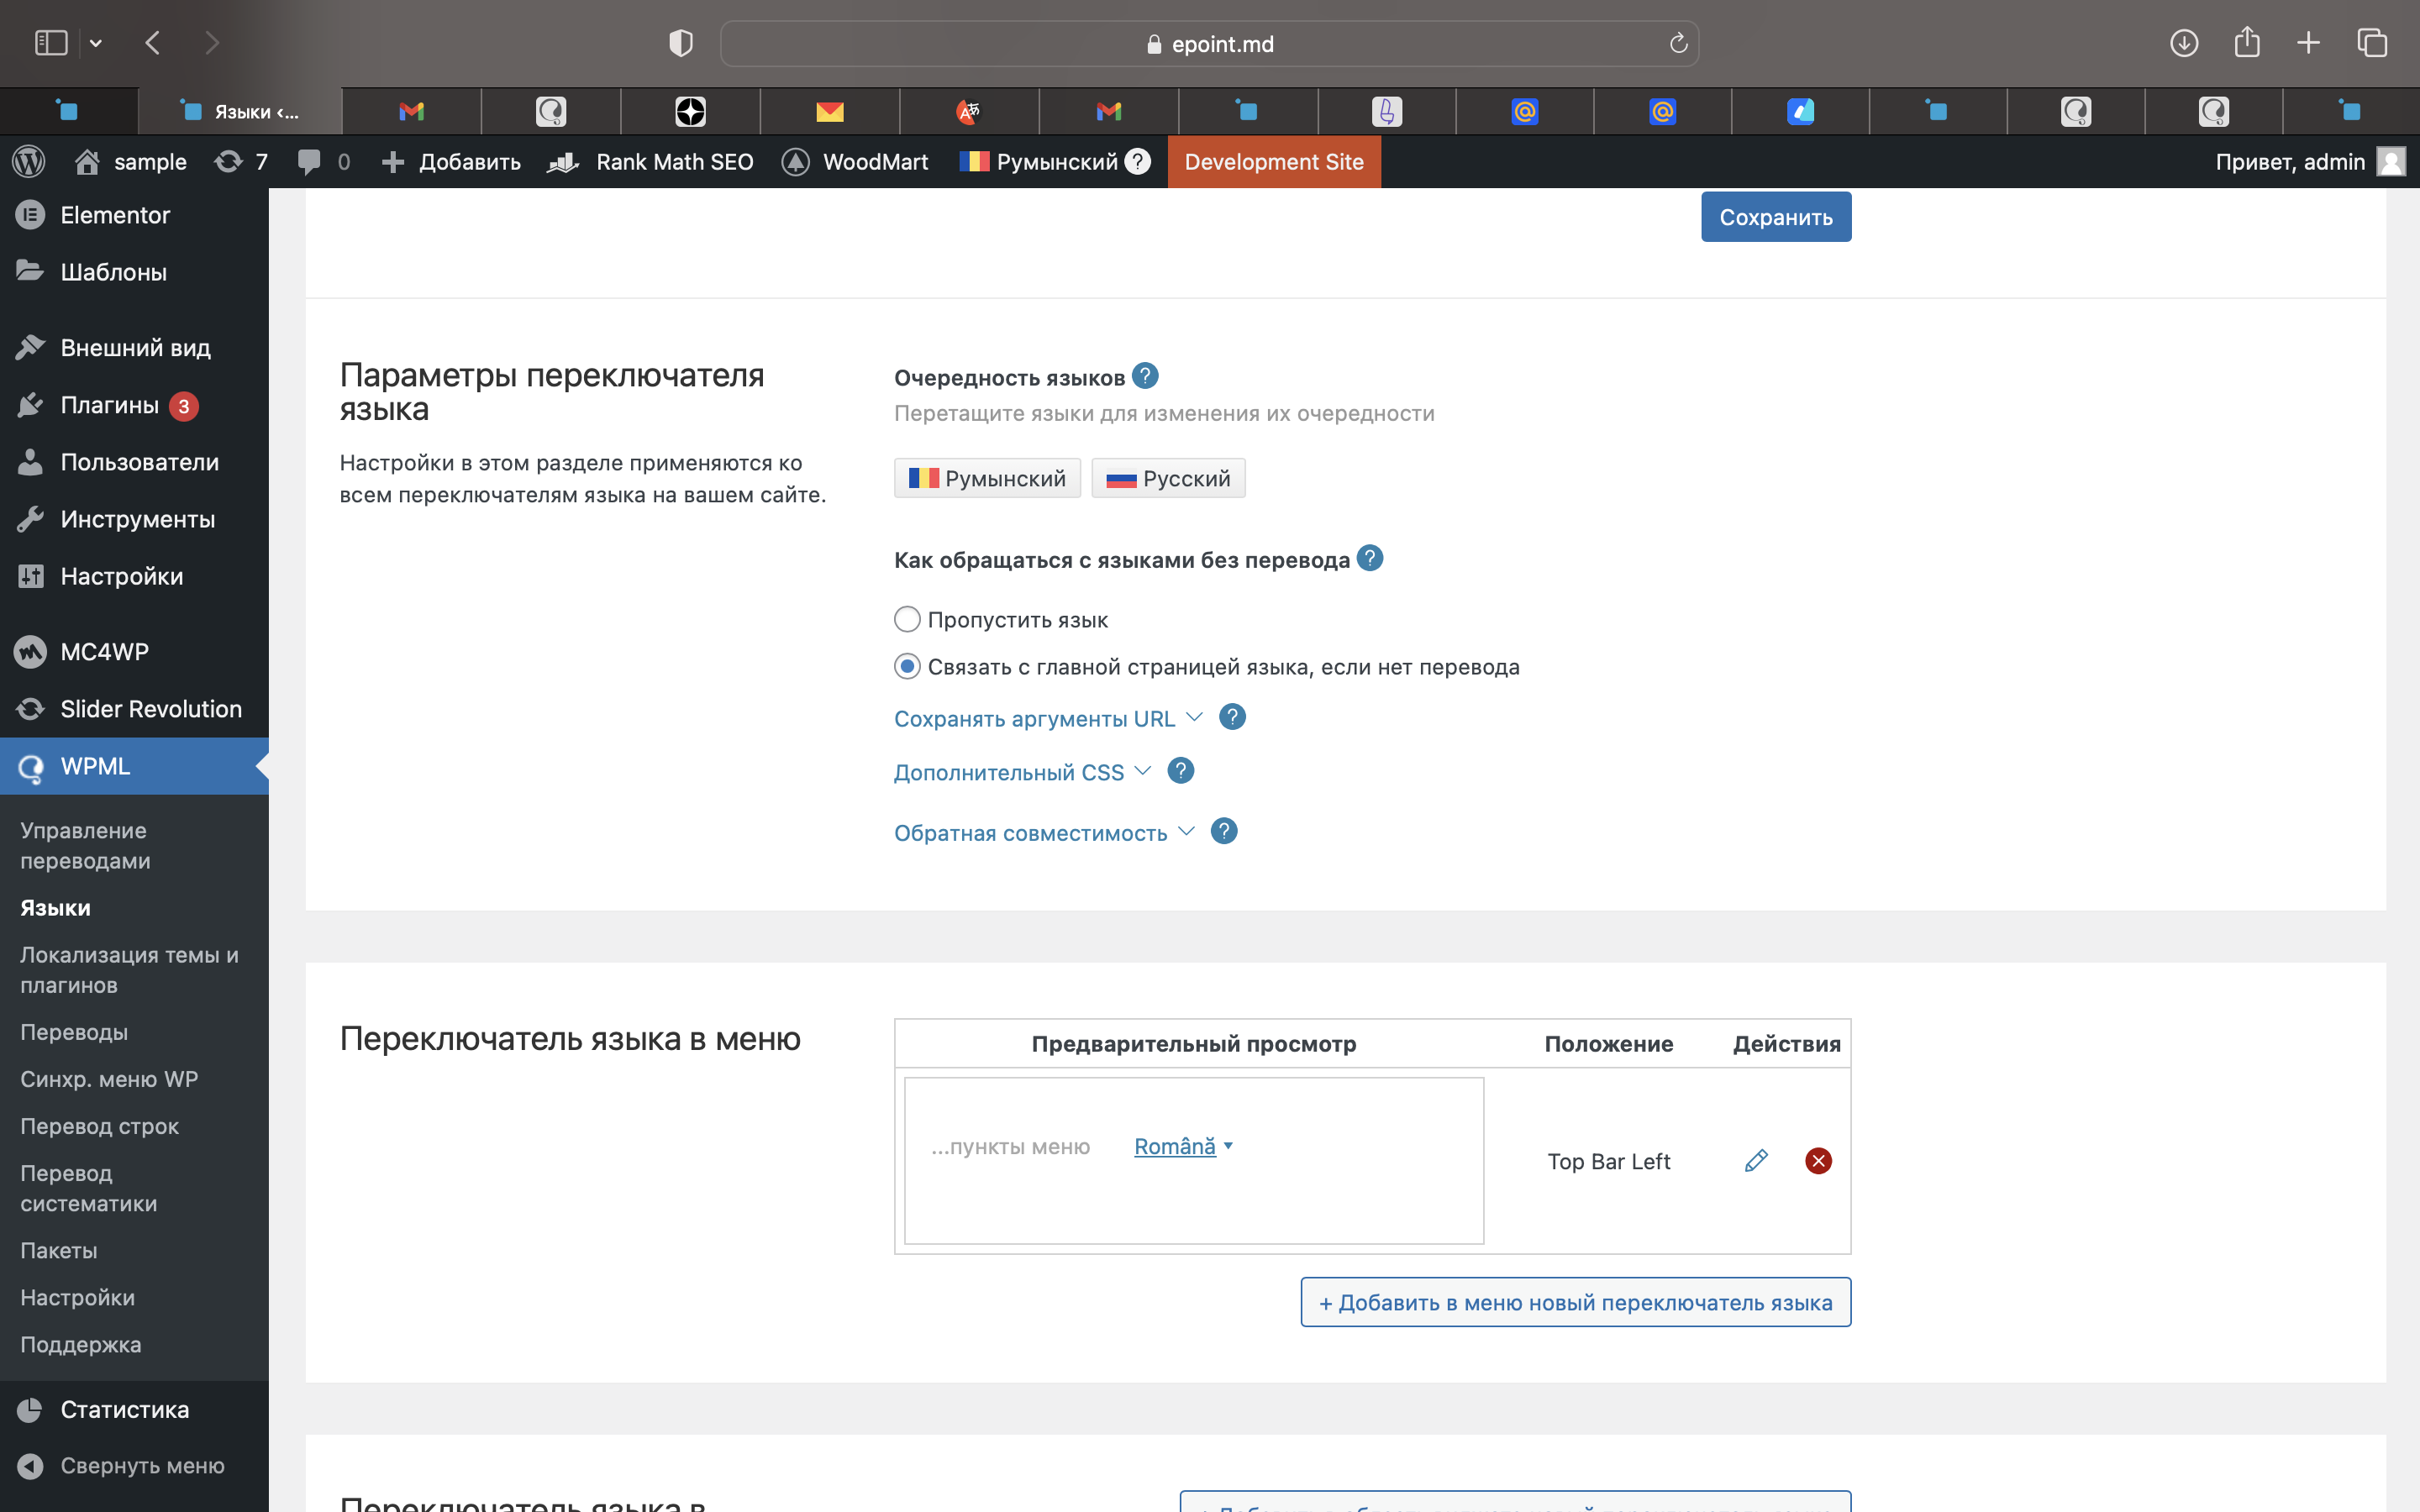The image size is (2420, 1512).
Task: Click the WPML sidebar menu item
Action: 134,766
